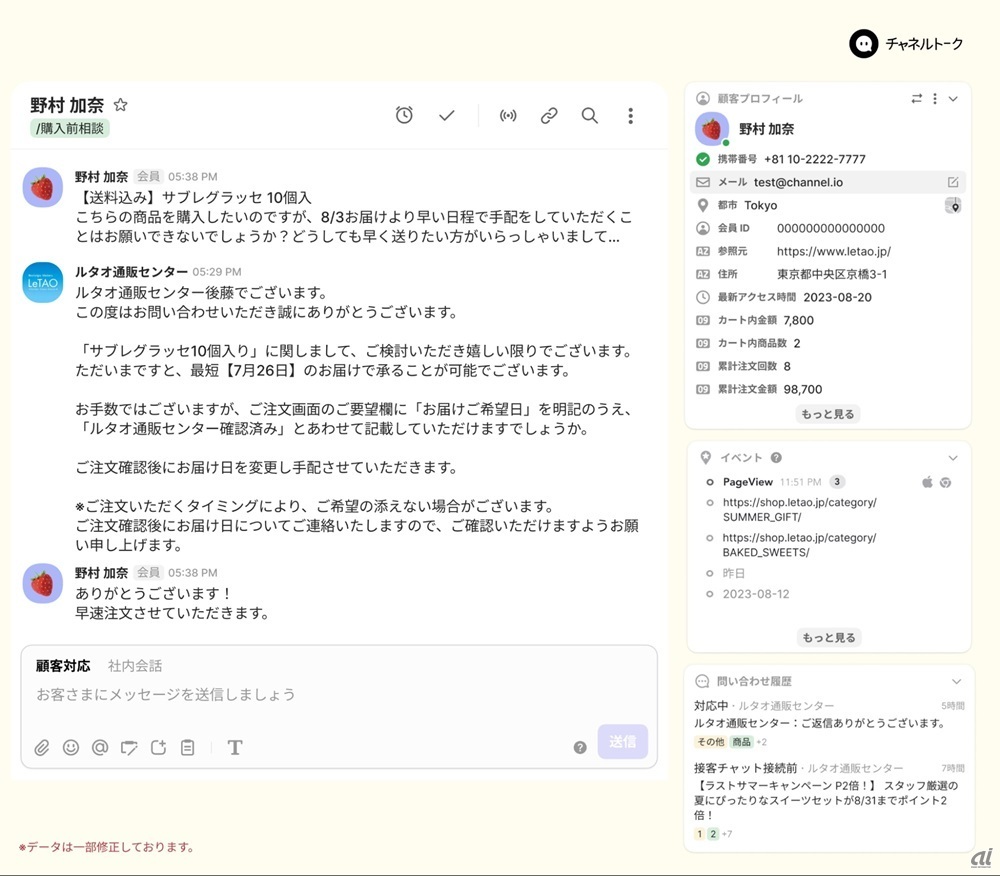Toggle the live broadcast signal icon
1000x876 pixels.
(508, 116)
